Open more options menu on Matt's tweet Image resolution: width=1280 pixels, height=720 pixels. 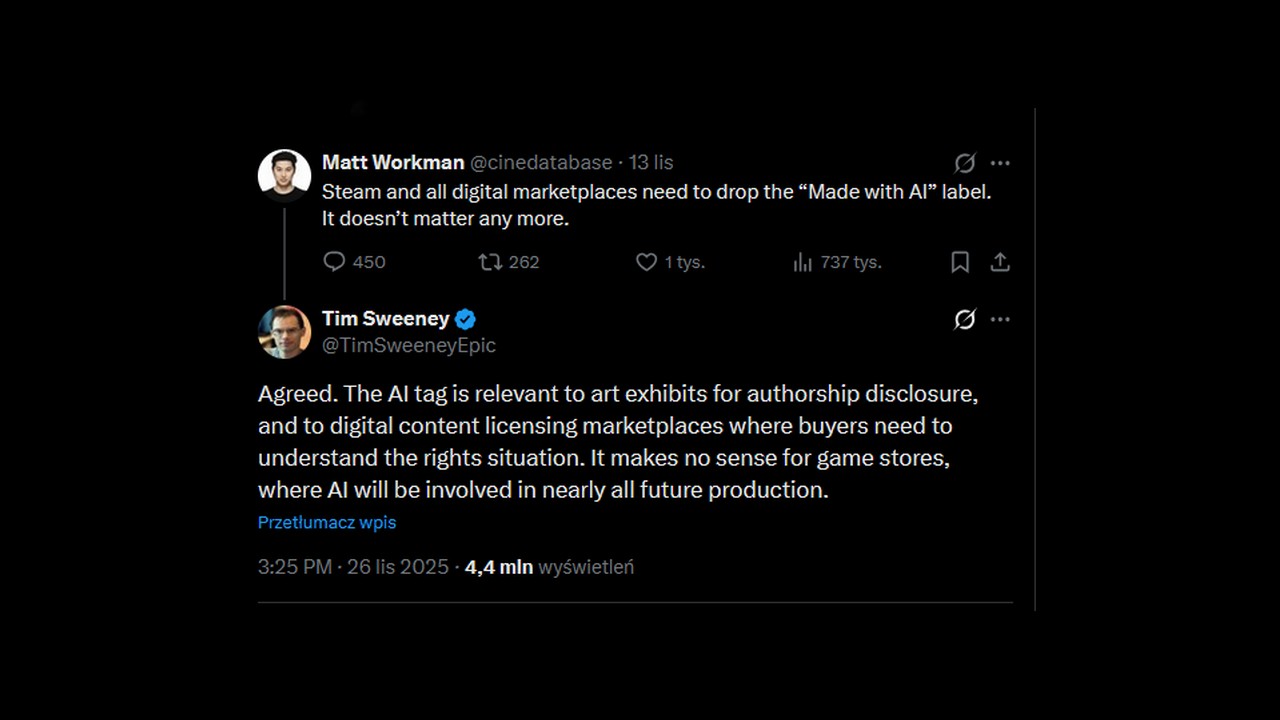(999, 163)
